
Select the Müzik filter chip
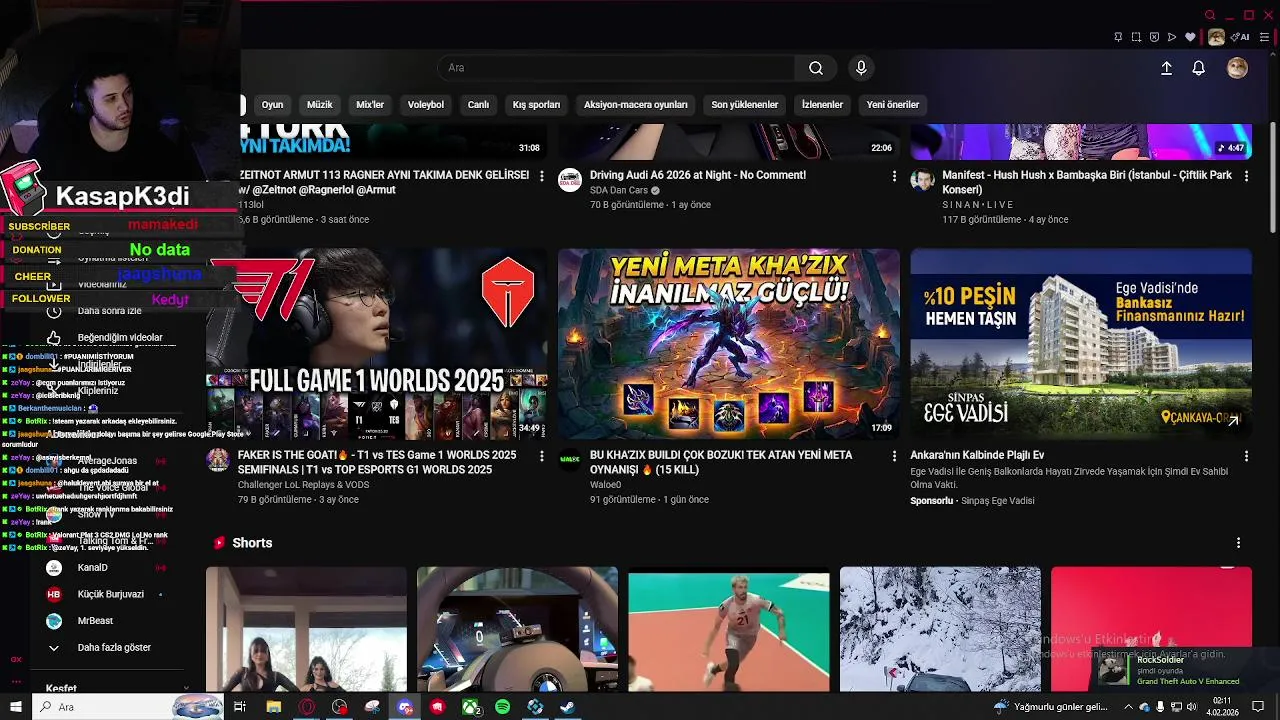click(x=320, y=104)
